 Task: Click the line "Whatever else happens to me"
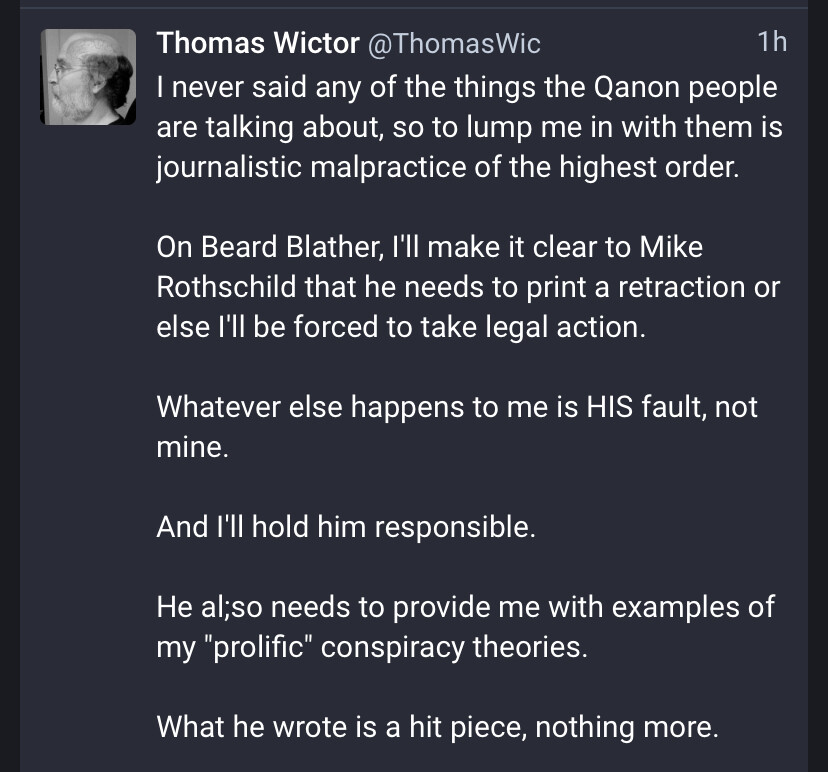click(457, 407)
